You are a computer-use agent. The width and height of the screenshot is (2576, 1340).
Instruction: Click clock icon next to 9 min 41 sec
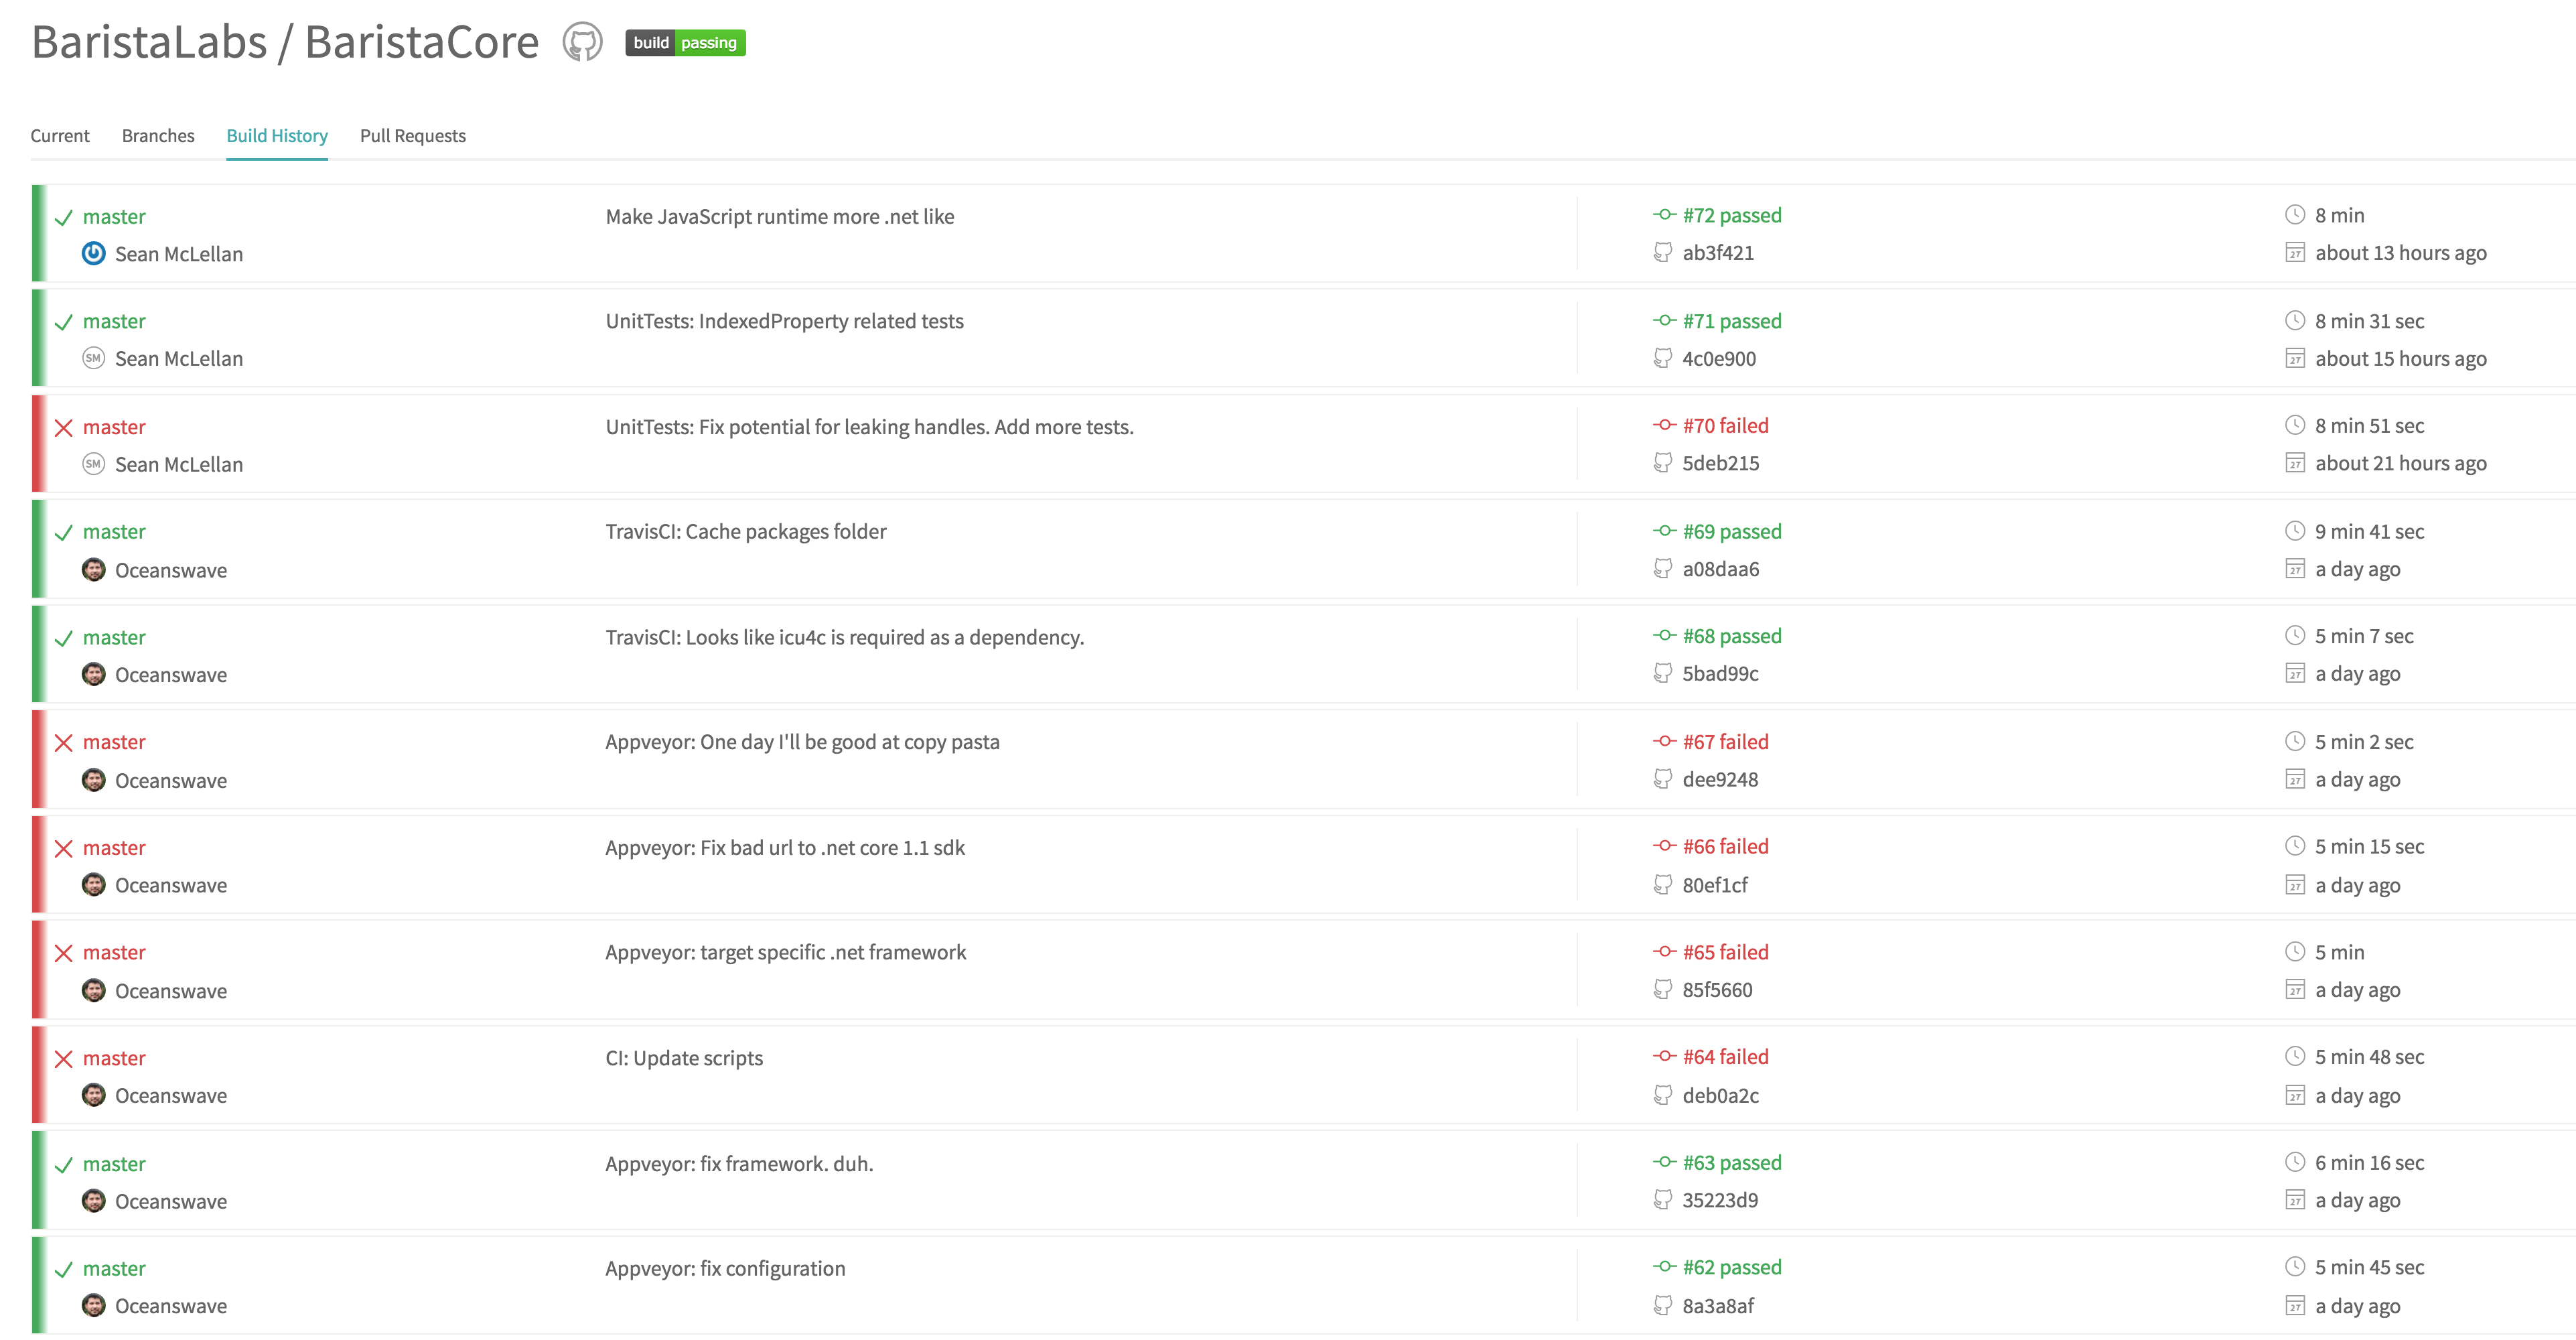(2295, 531)
